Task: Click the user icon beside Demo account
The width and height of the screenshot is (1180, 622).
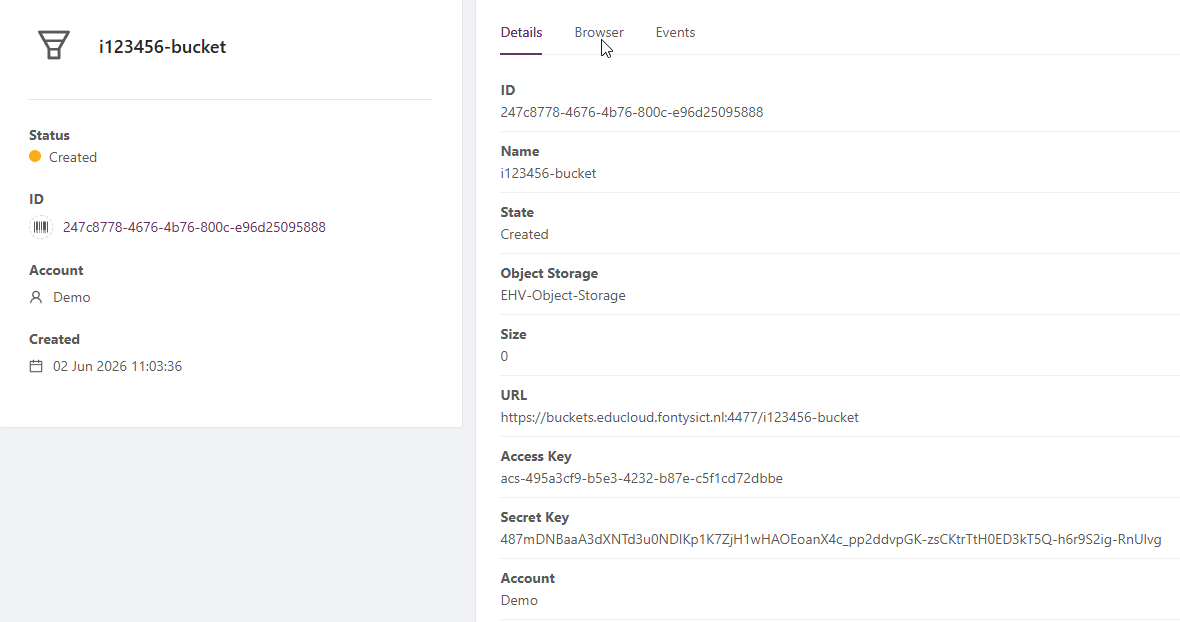Action: click(x=35, y=297)
